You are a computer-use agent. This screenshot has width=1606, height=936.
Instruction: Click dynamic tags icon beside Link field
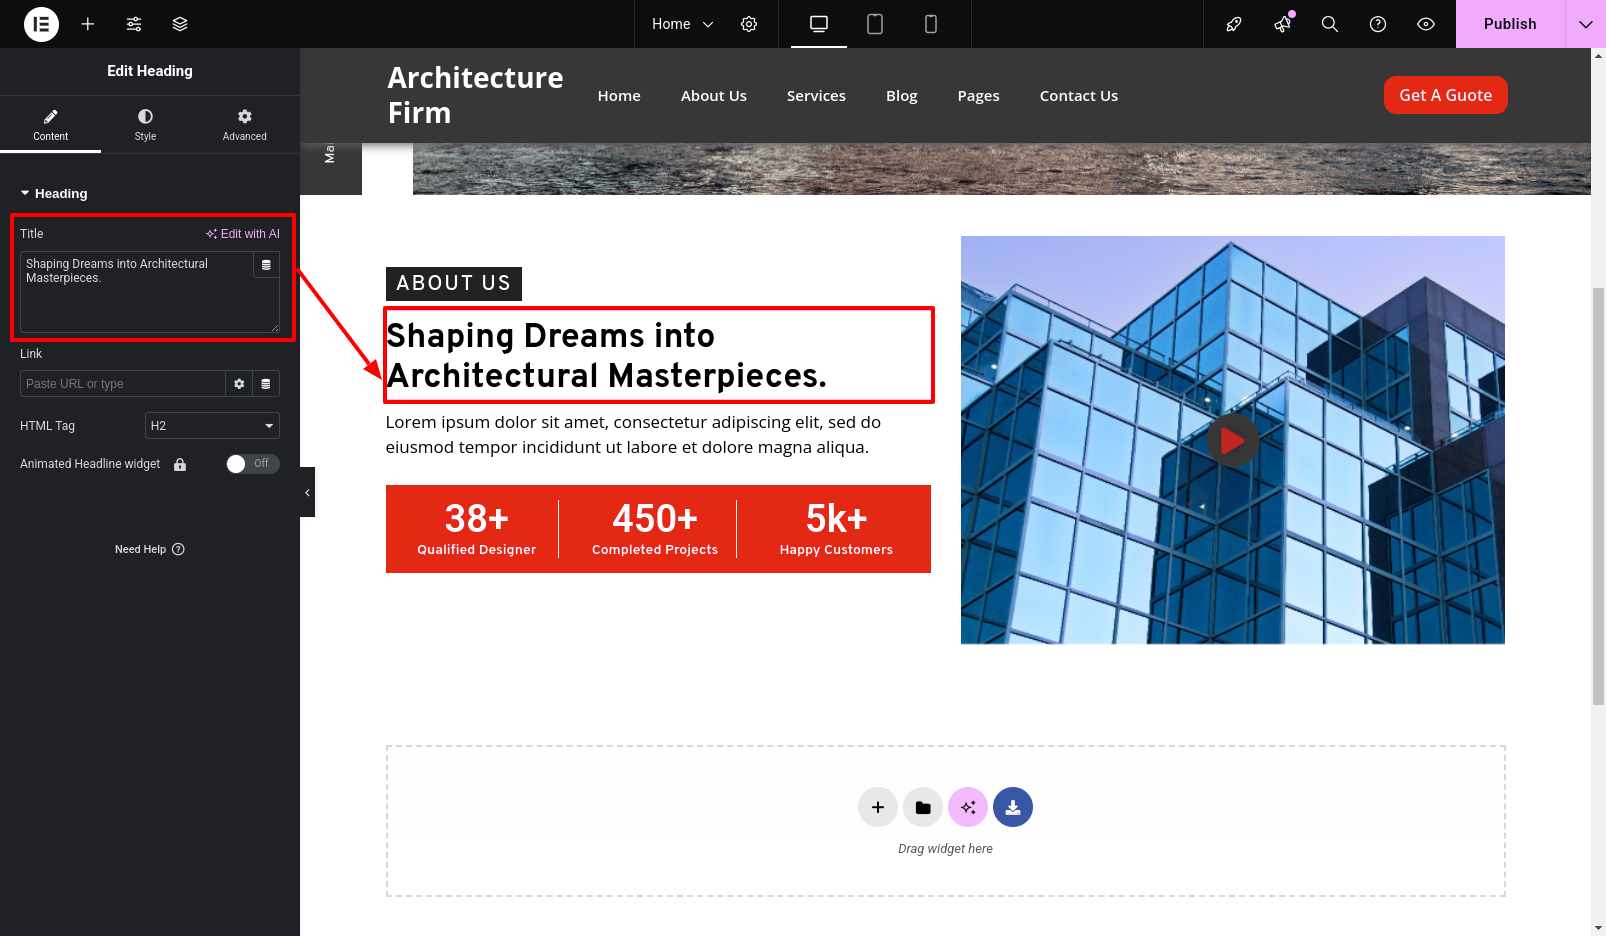coord(266,384)
